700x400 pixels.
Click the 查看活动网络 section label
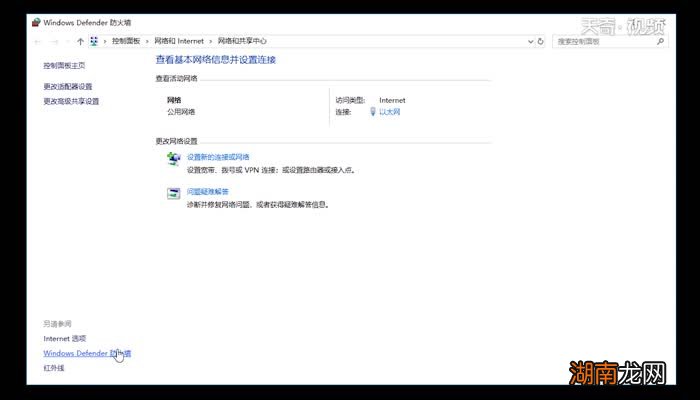pos(176,79)
